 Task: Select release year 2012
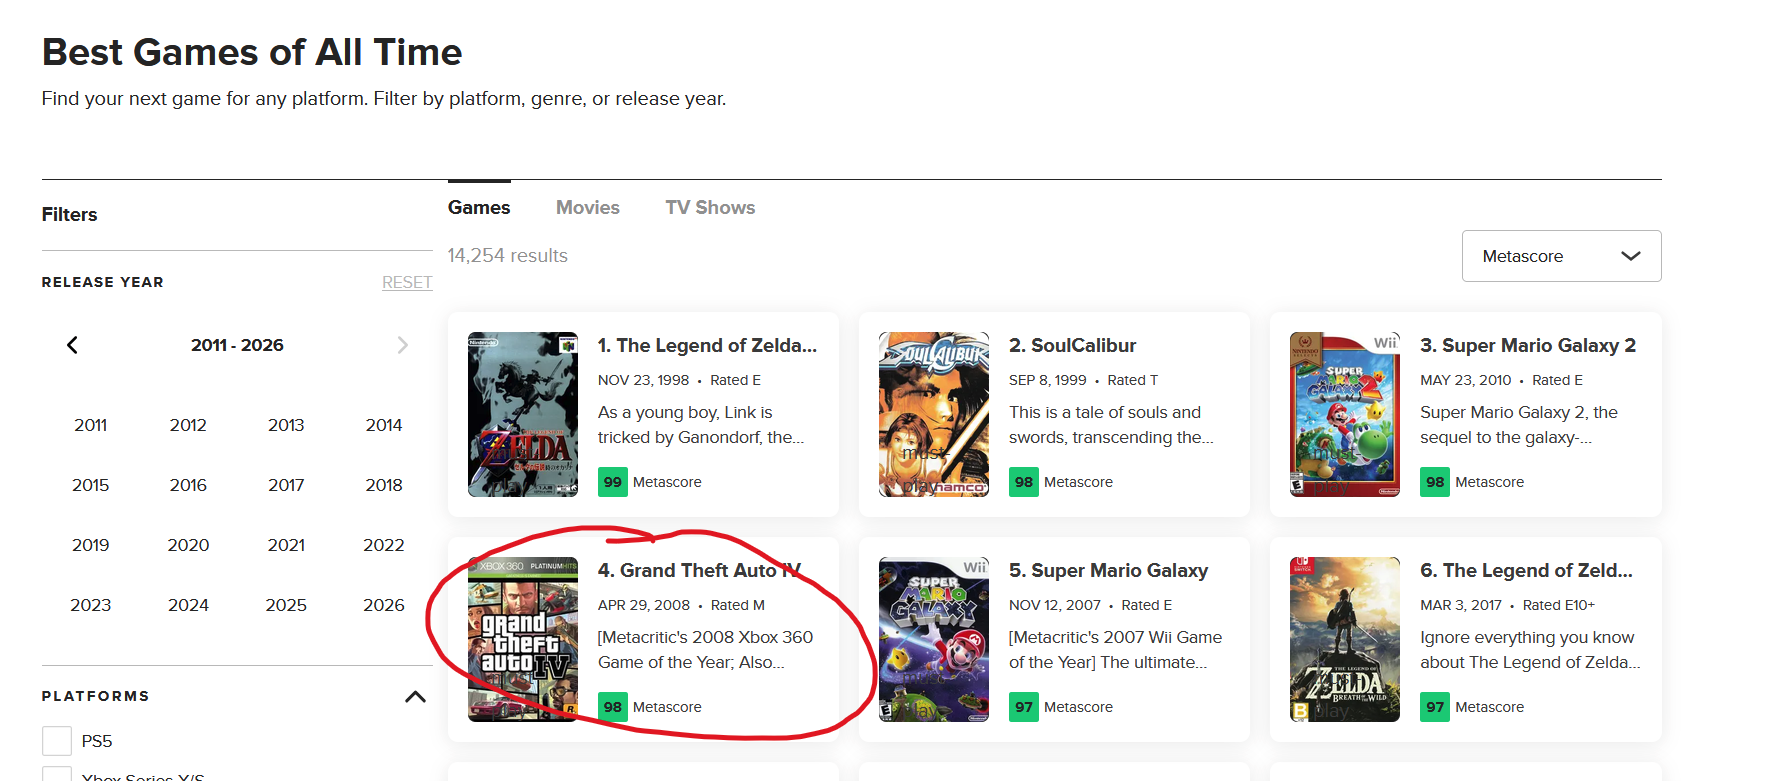188,425
